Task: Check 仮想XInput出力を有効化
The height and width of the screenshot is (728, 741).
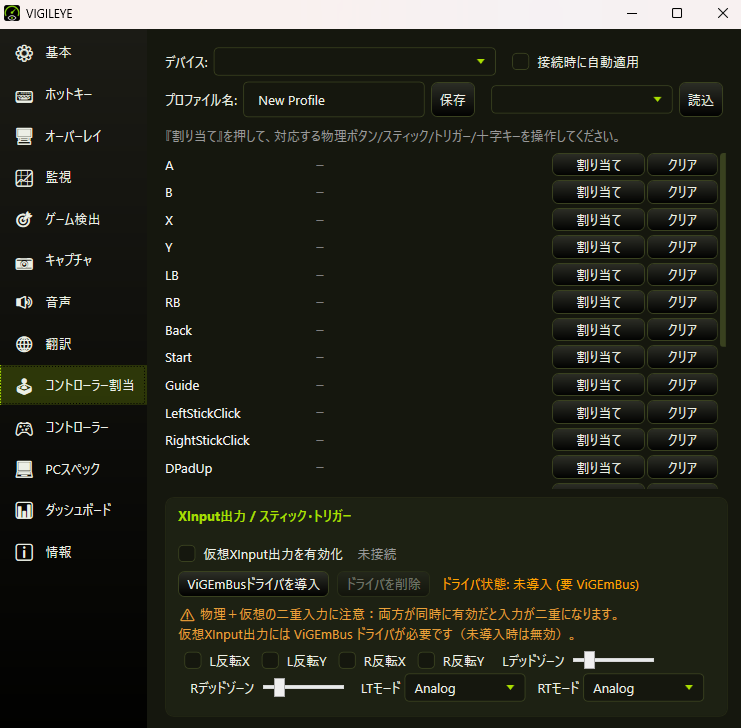Action: point(187,554)
